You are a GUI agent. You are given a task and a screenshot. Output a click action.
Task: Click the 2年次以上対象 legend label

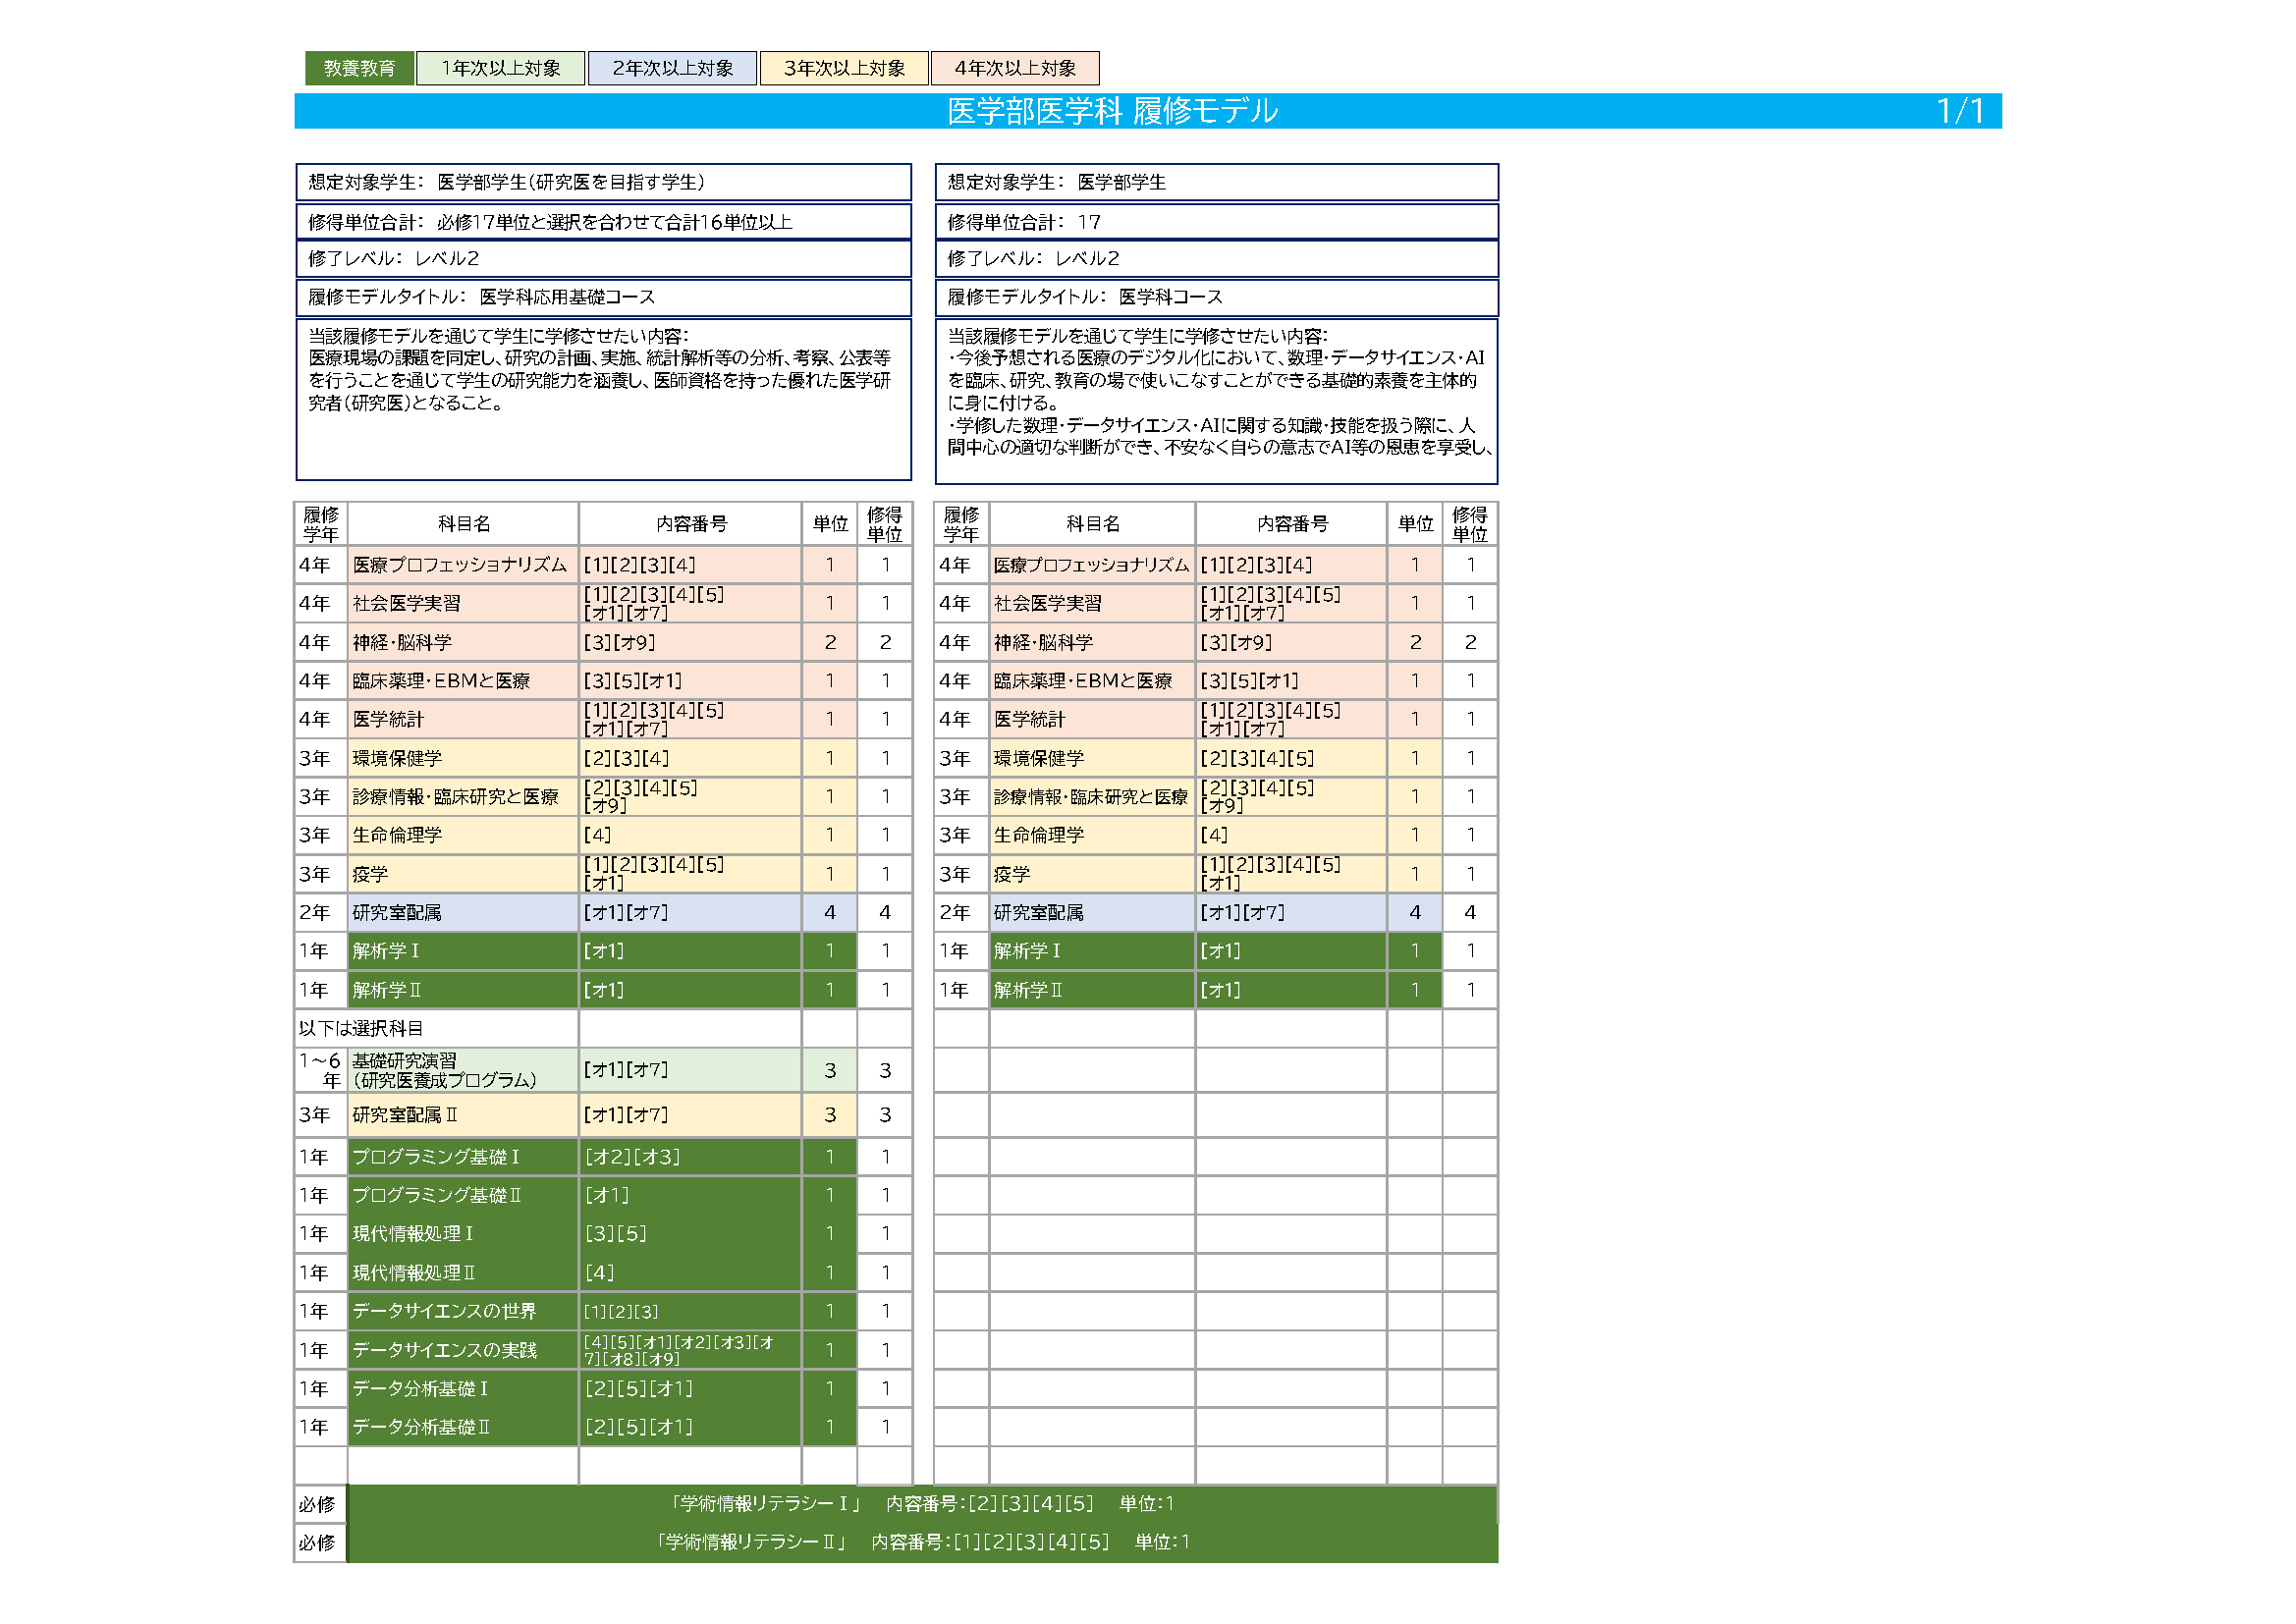[672, 68]
